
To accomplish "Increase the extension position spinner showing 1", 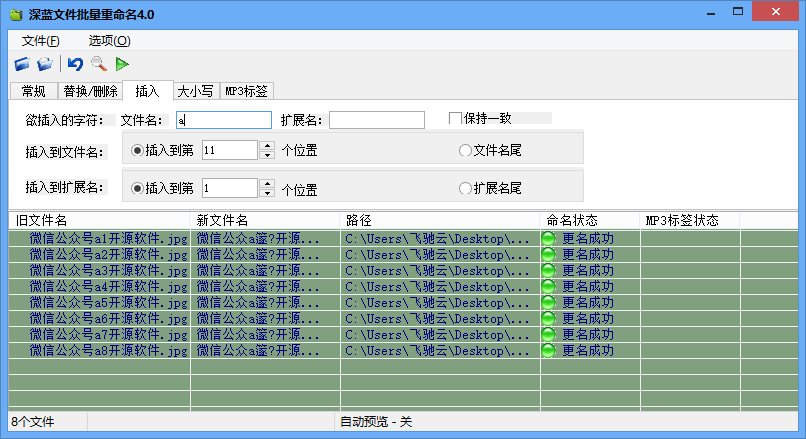I will point(267,184).
